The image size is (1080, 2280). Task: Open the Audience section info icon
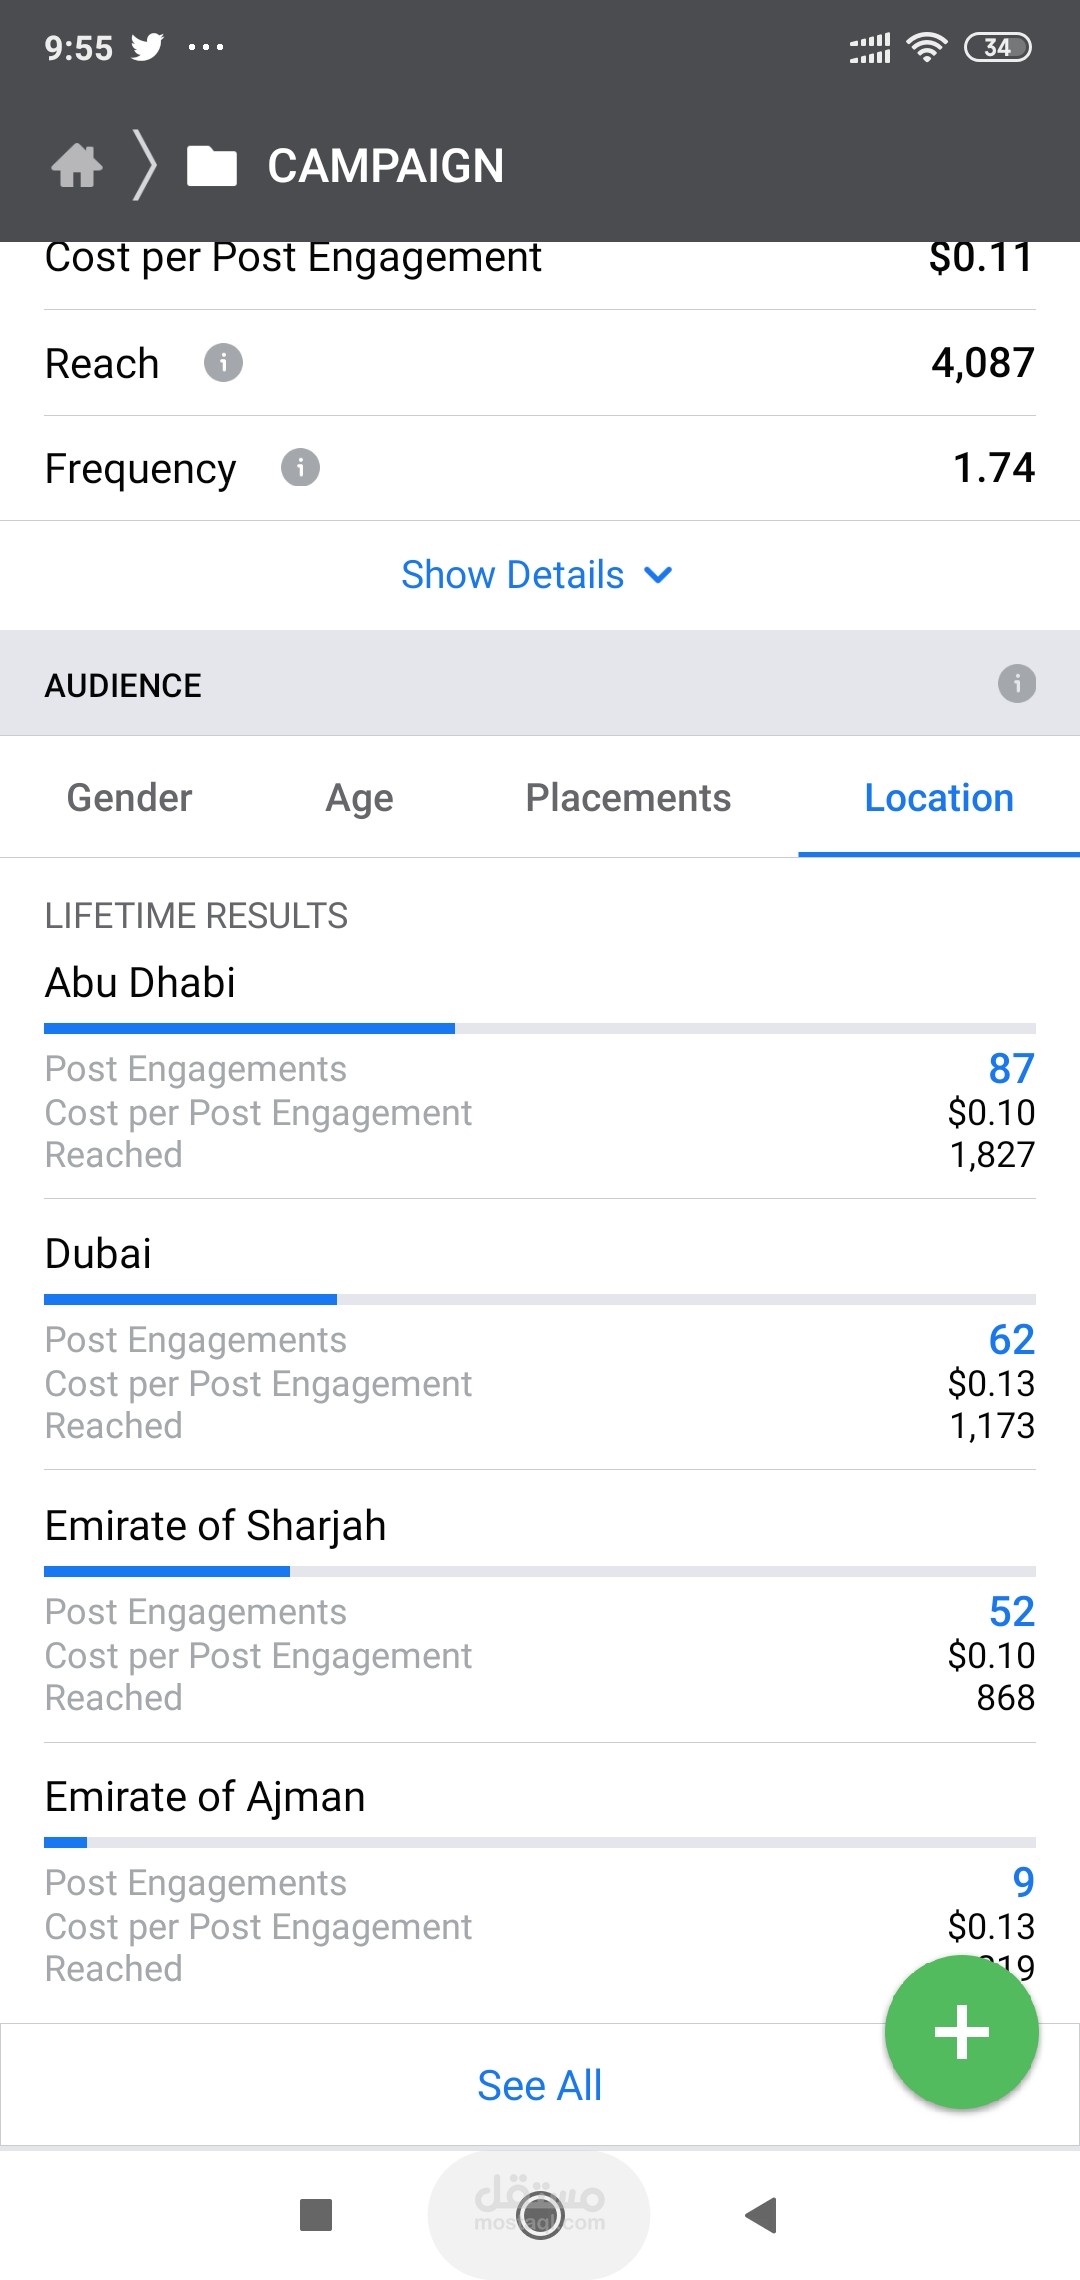click(x=1017, y=684)
